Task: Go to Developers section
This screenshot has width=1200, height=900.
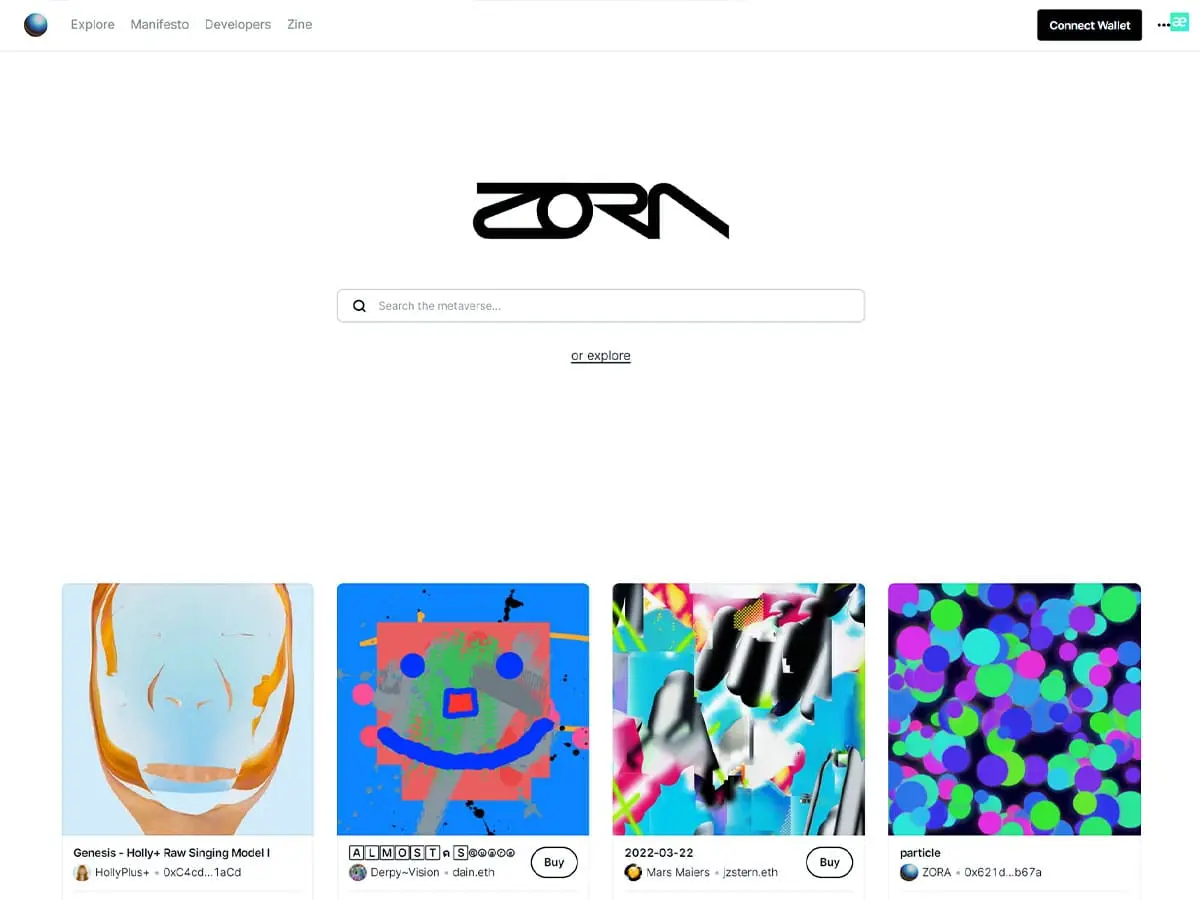Action: click(x=238, y=25)
